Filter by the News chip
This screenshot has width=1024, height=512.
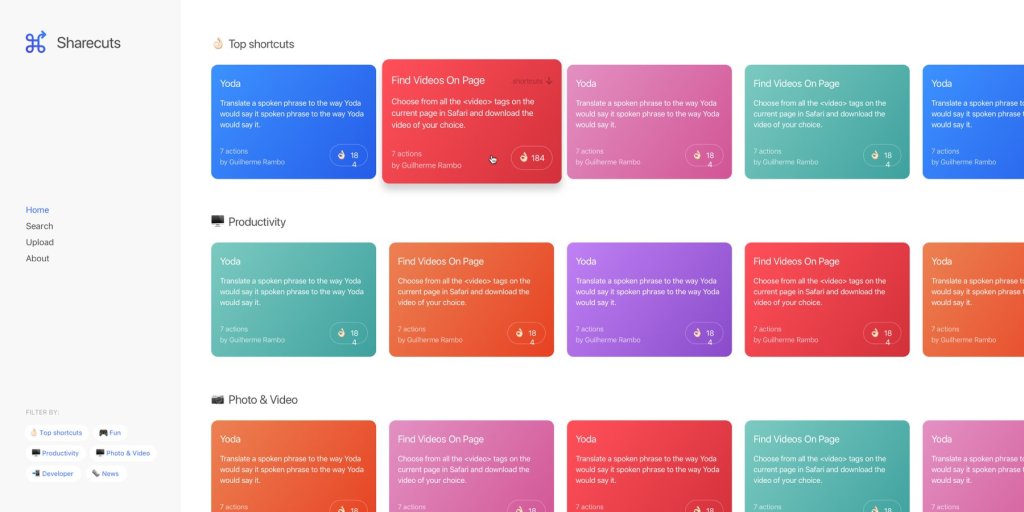pos(106,473)
